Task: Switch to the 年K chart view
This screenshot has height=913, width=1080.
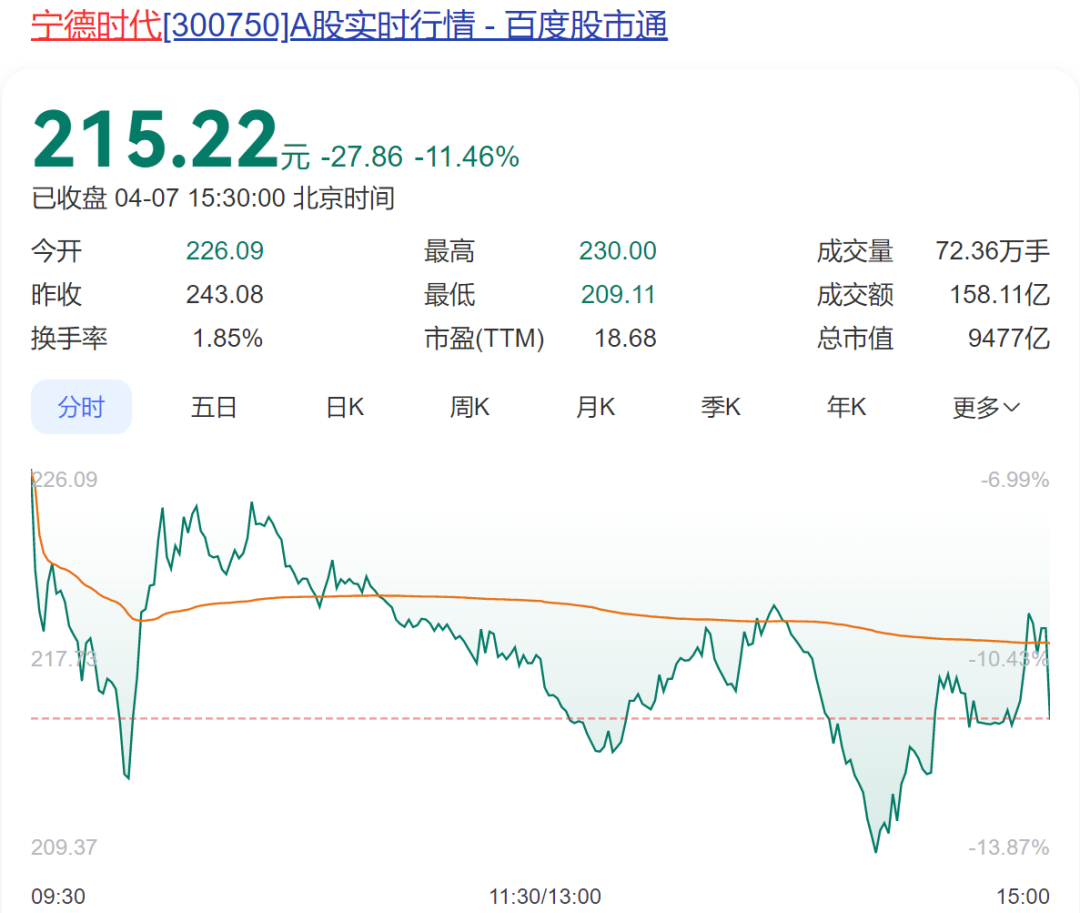Action: click(x=845, y=406)
